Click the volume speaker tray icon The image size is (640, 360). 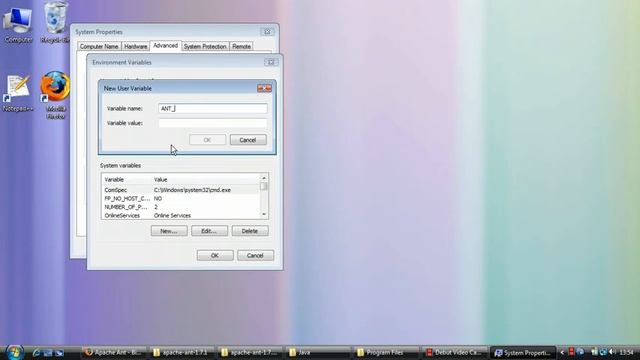(x=612, y=352)
